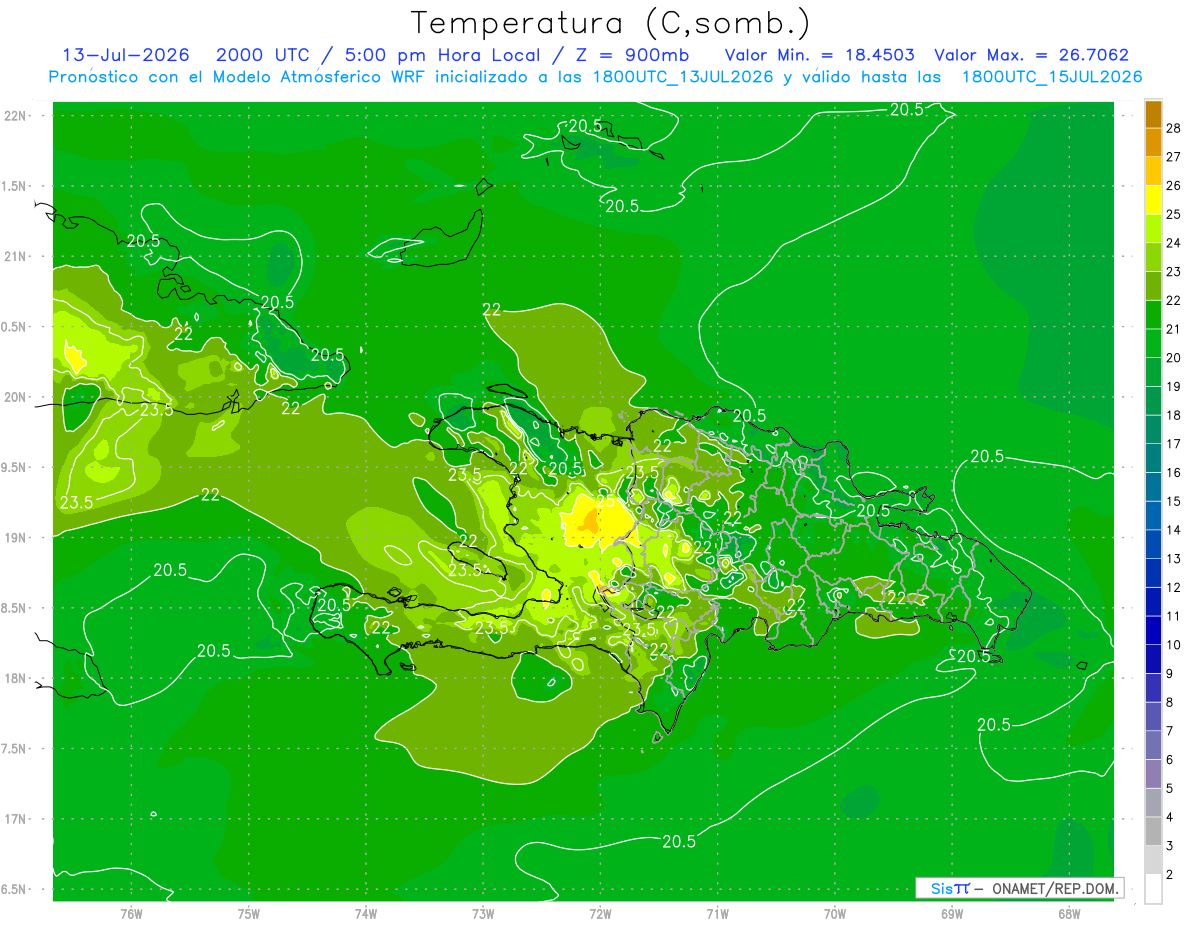Pick the dark orange swatch above 28
Screen dimensions: 1200x927
[x=1153, y=114]
